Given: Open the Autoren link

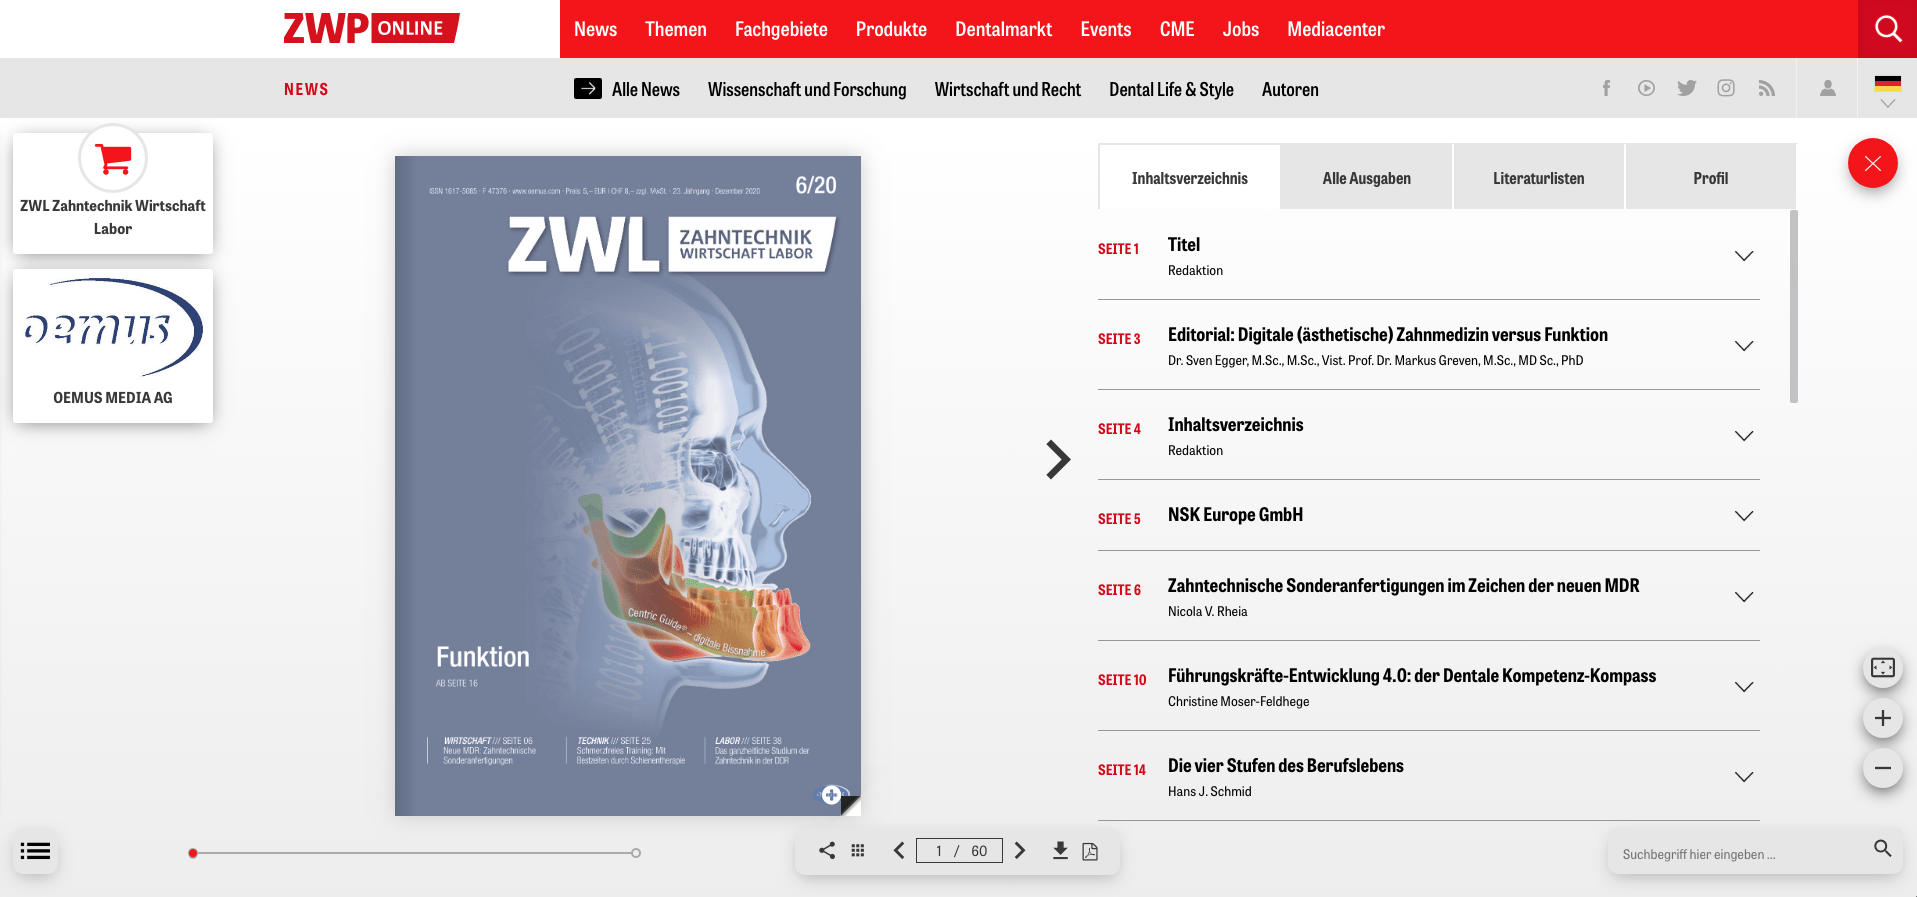Looking at the screenshot, I should pos(1290,89).
